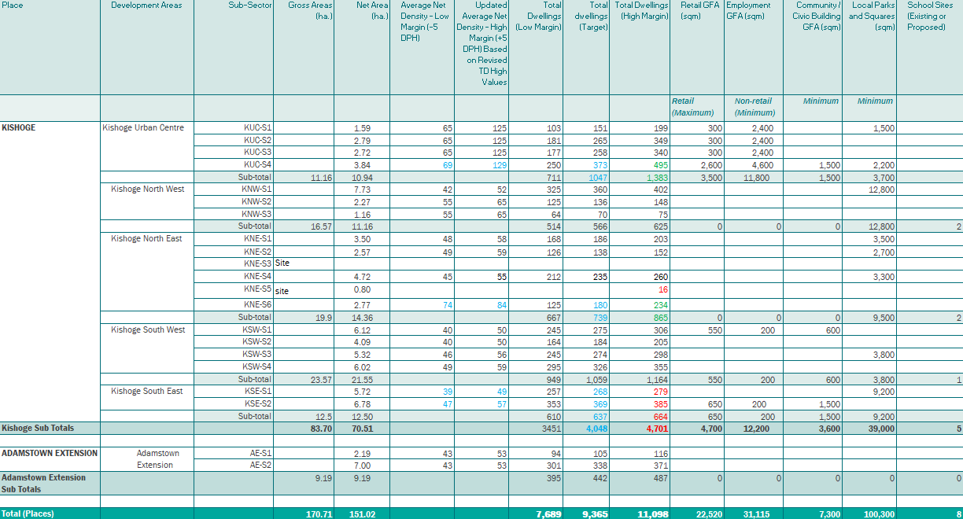Click the grand total 7,689 dwellings cell
963x519 pixels.
click(548, 514)
